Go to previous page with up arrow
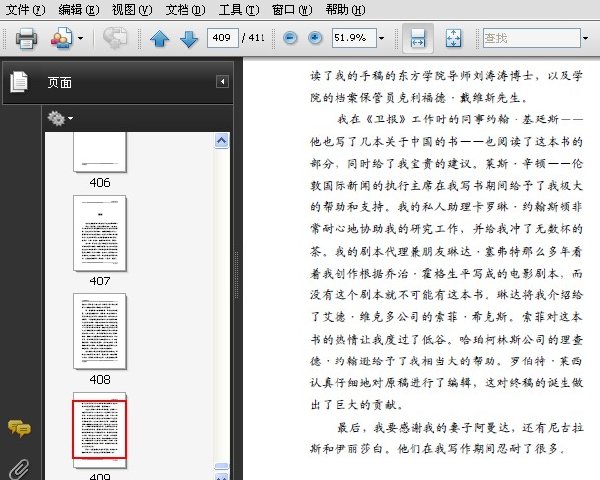This screenshot has height=480, width=600. (160, 38)
